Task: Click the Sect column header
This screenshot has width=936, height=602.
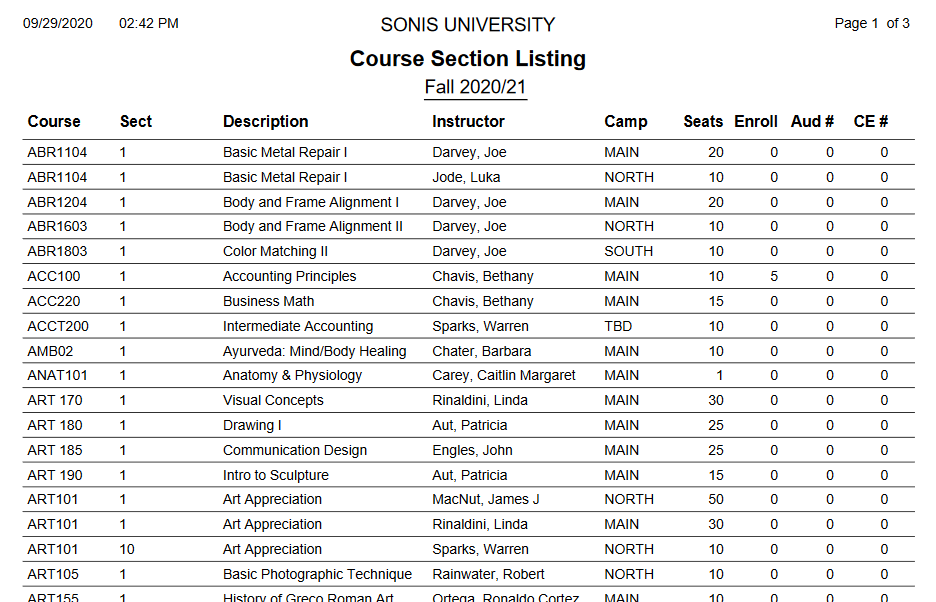Action: point(136,122)
